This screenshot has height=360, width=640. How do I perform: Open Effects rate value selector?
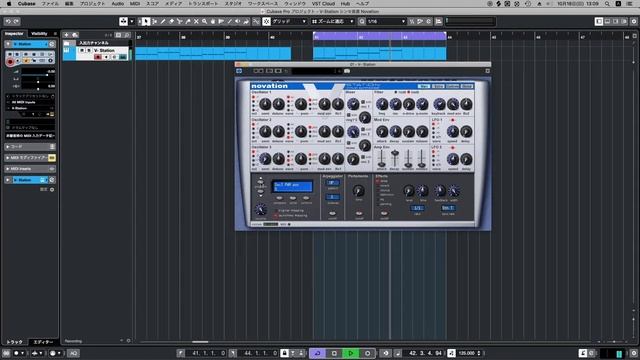(417, 208)
